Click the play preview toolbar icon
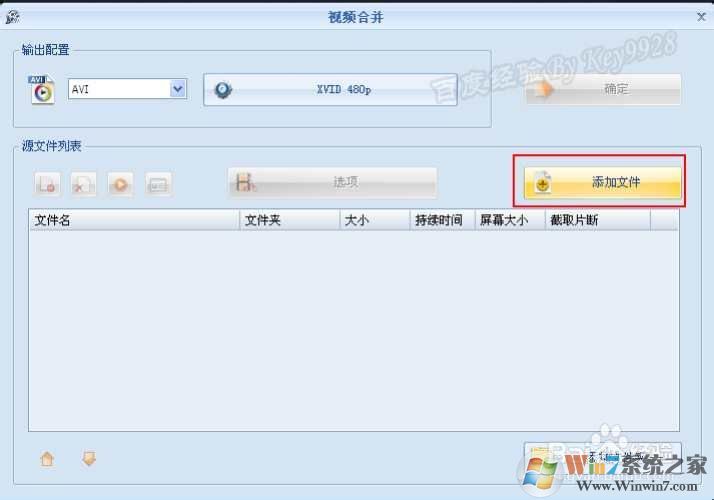Screen dimensions: 714x500 [x=121, y=184]
